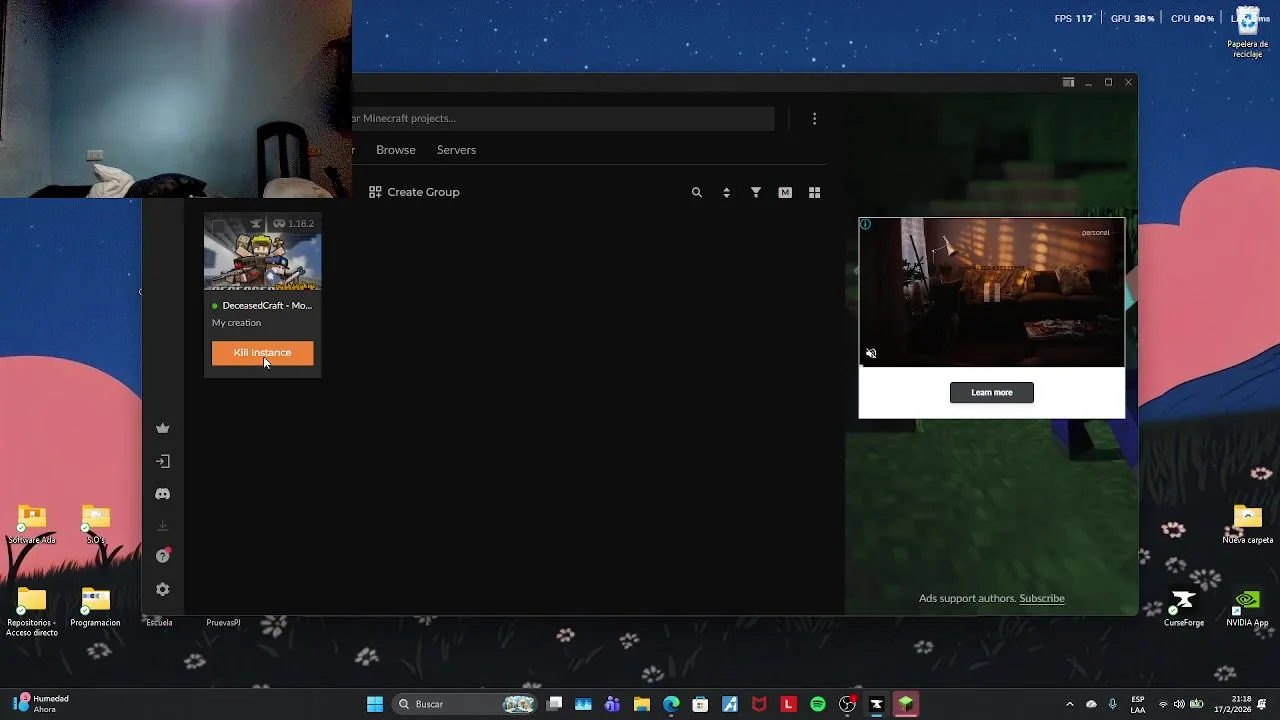Open ESP LAA language switcher
1280x720 pixels.
(1138, 704)
